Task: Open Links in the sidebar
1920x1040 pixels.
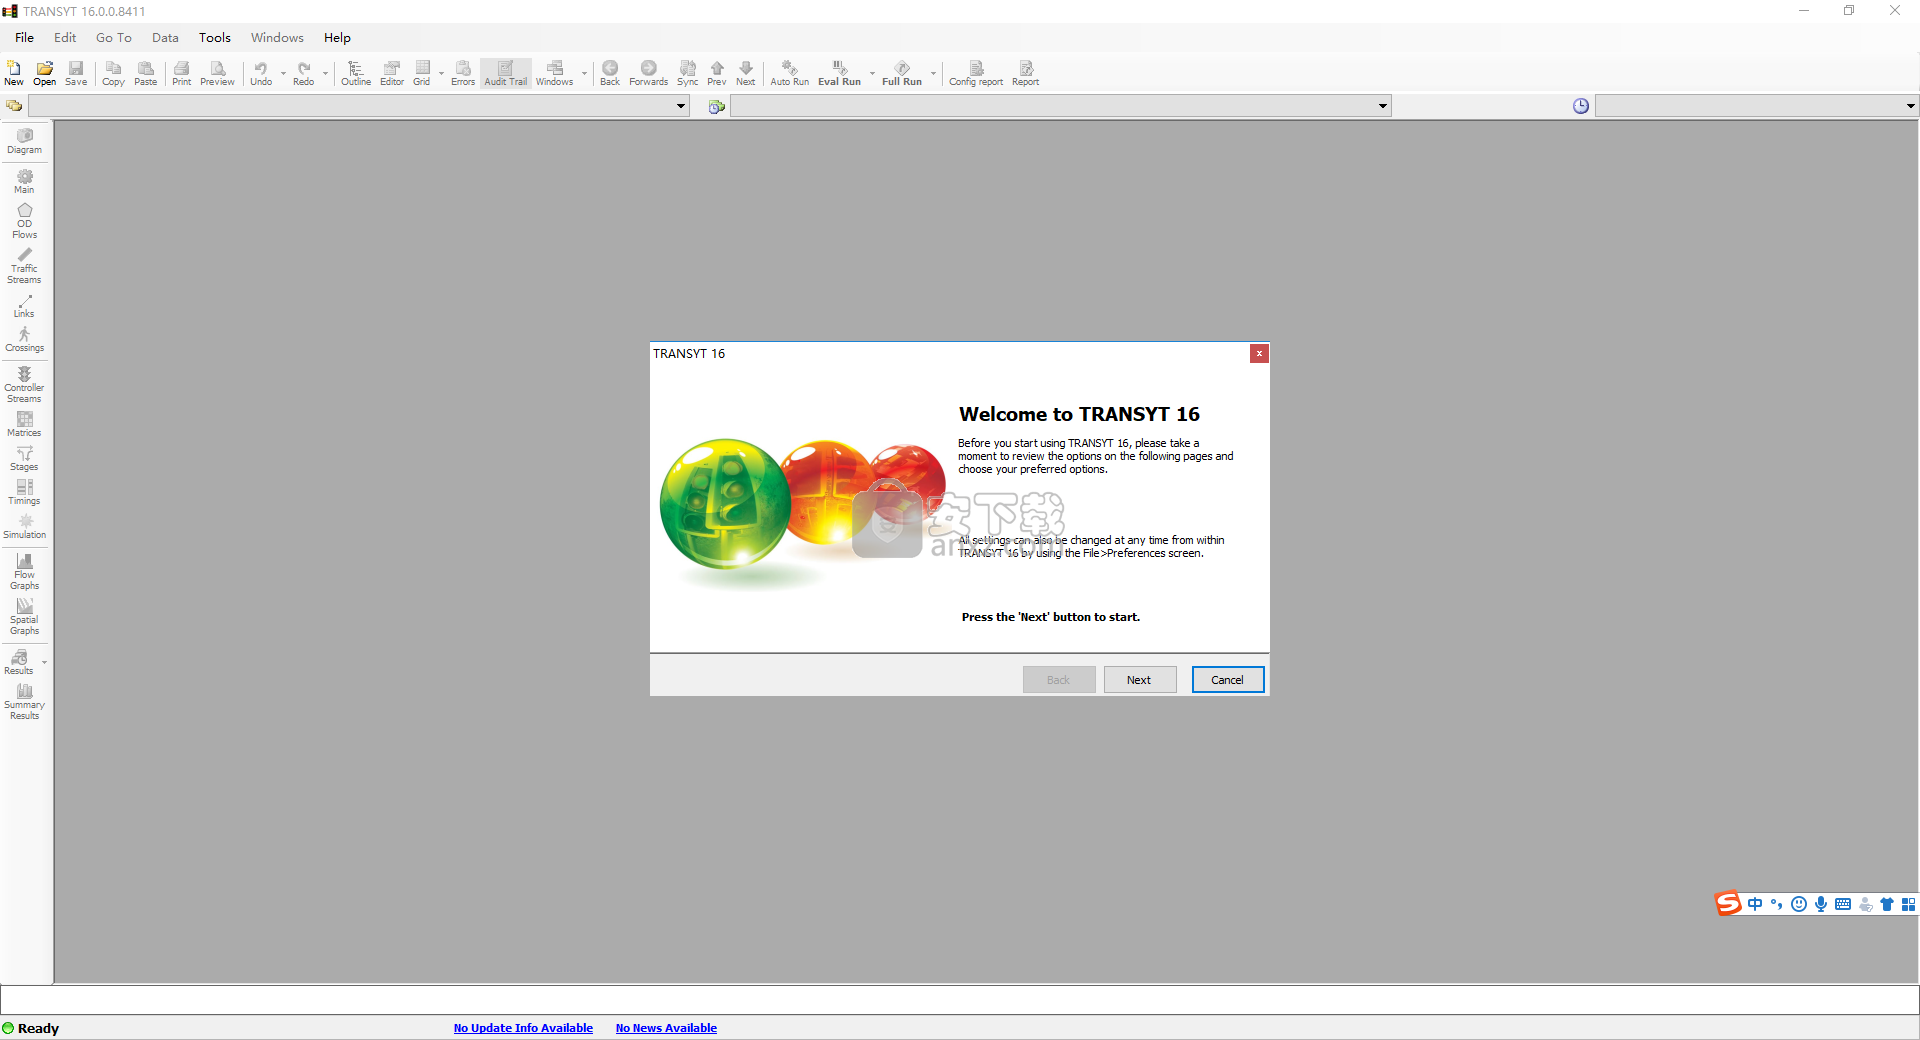Action: tap(25, 306)
